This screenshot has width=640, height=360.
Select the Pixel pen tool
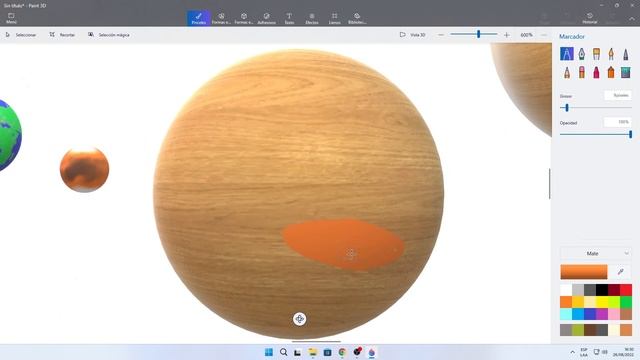tap(626, 54)
